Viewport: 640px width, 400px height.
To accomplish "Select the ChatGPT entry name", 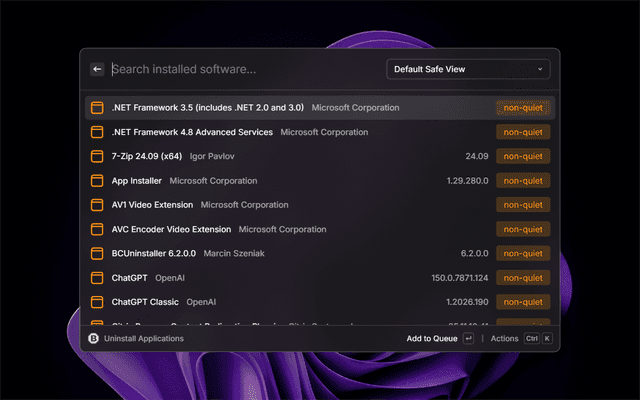I will (129, 278).
